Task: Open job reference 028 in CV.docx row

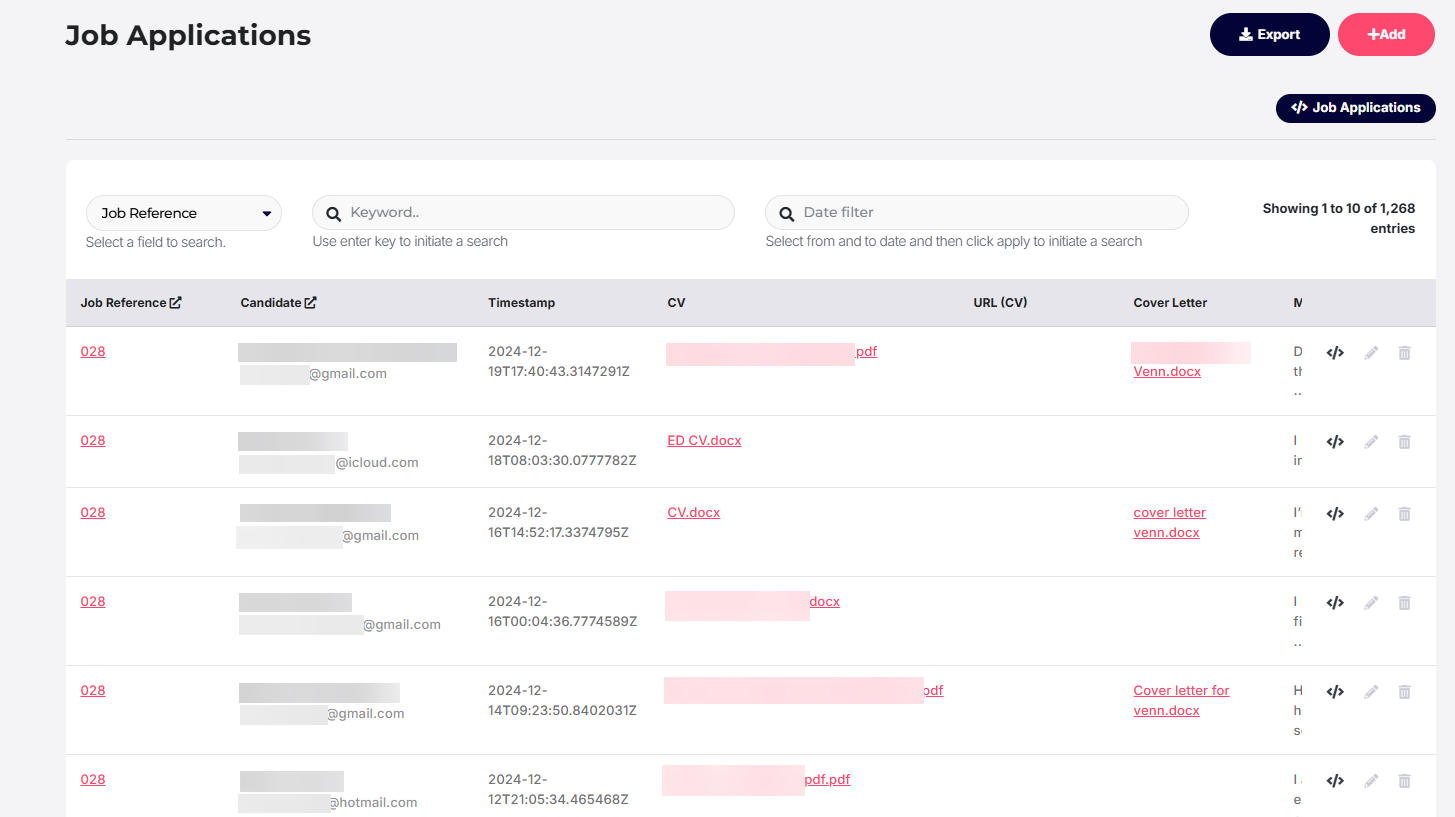Action: [x=93, y=513]
